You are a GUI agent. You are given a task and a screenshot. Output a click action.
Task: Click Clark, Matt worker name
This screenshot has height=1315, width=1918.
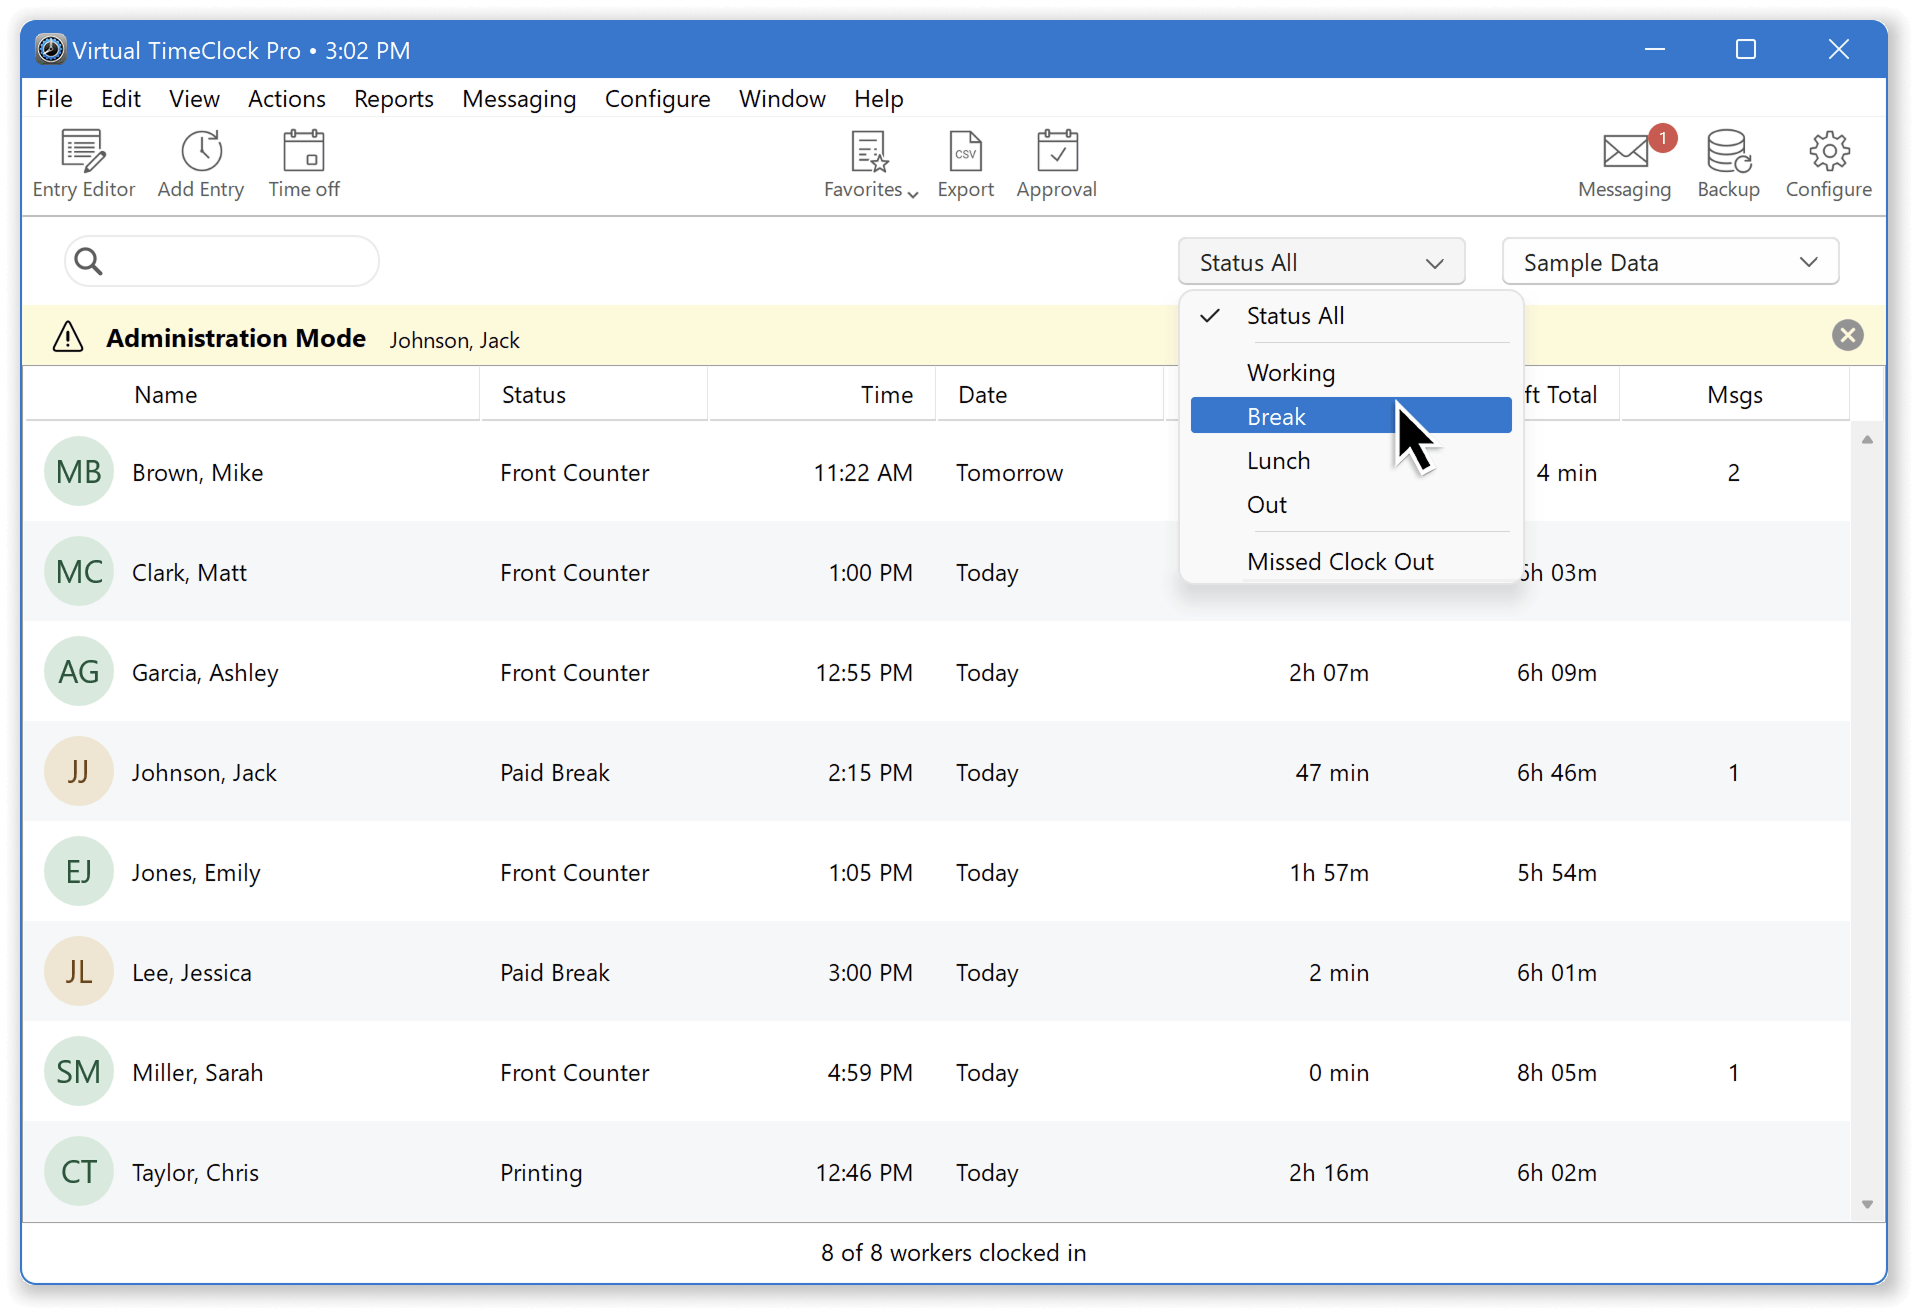coord(189,573)
